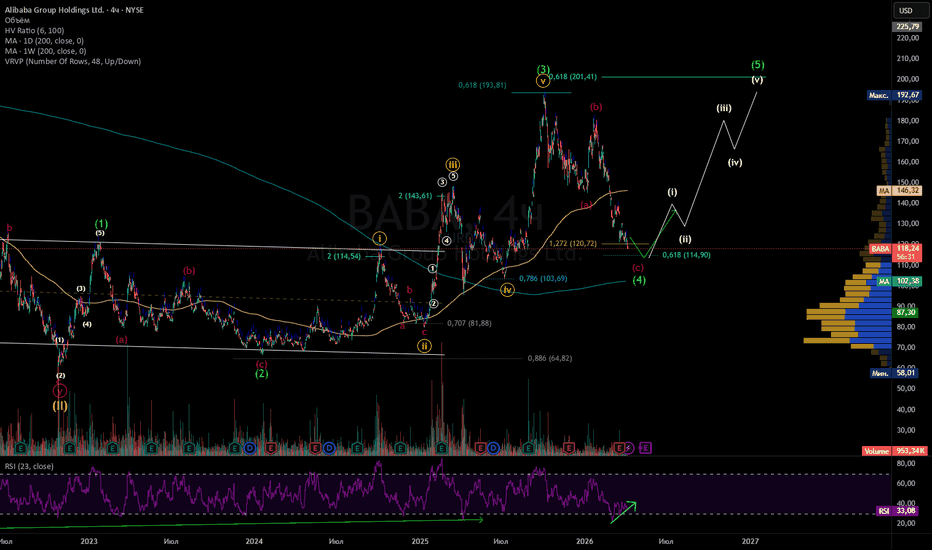Click the 2027 time axis label

pos(750,541)
